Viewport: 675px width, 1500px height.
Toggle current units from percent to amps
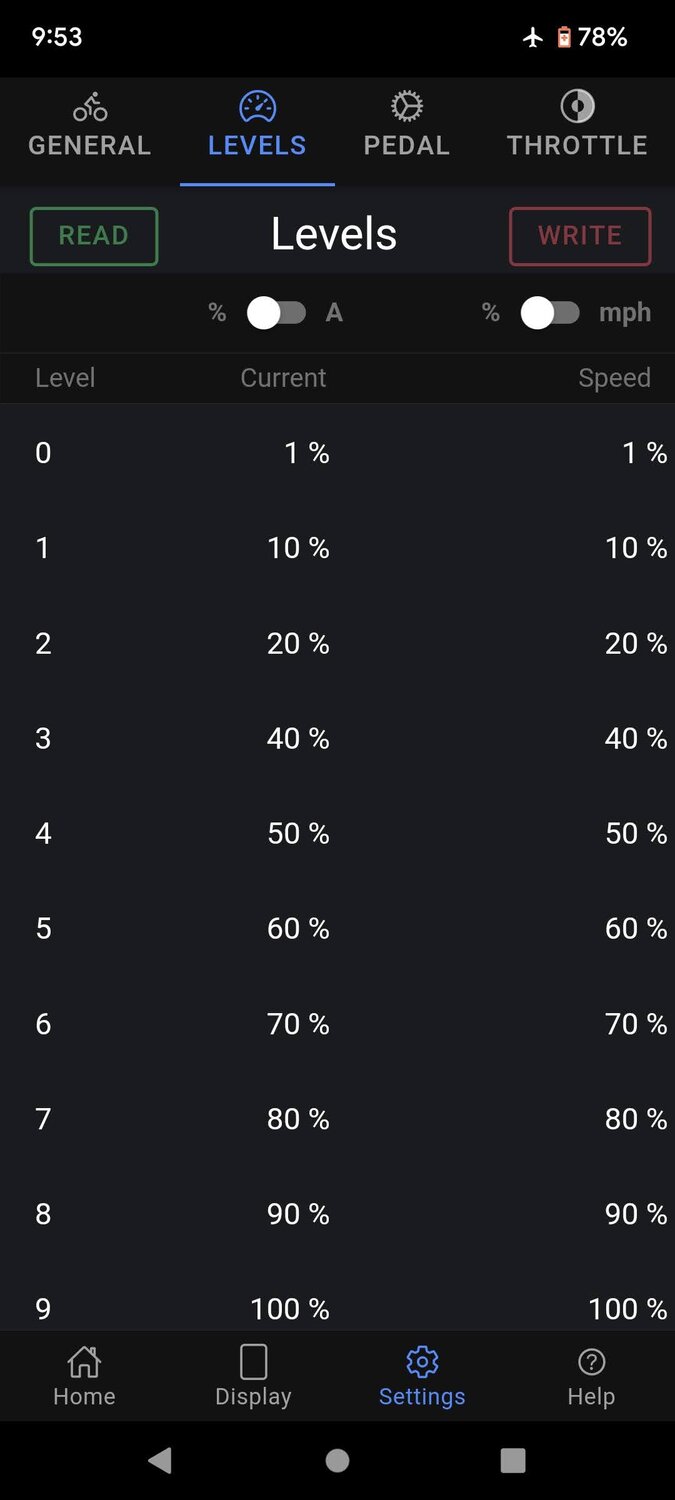pyautogui.click(x=277, y=313)
